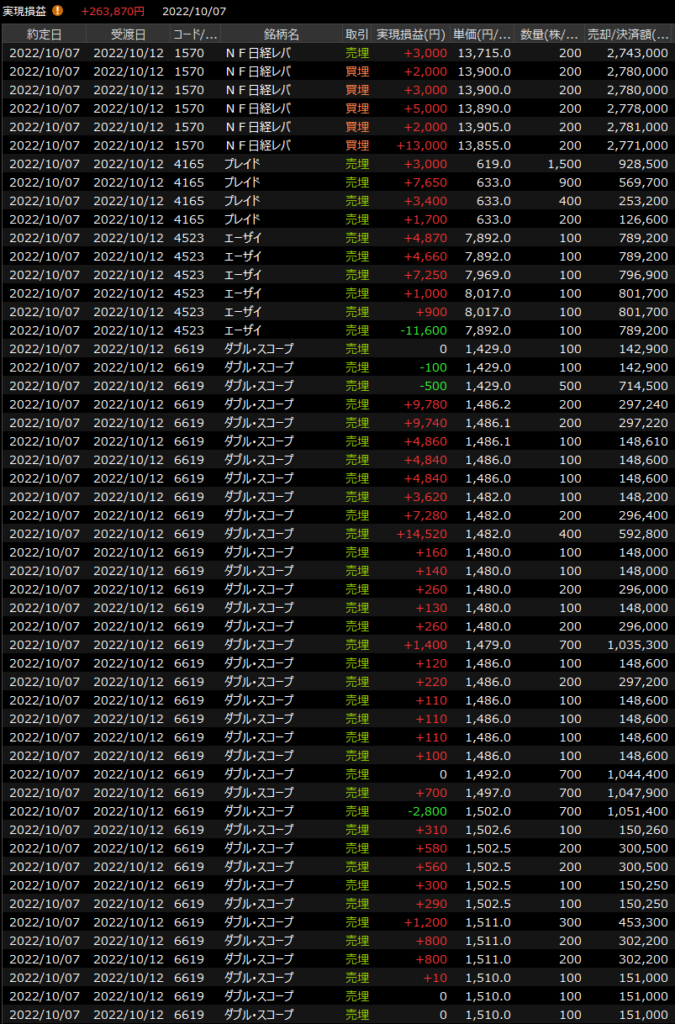The height and width of the screenshot is (1024, 675).
Task: Click the ダブル・スコープ row with -2,800 loss
Action: coord(337,811)
